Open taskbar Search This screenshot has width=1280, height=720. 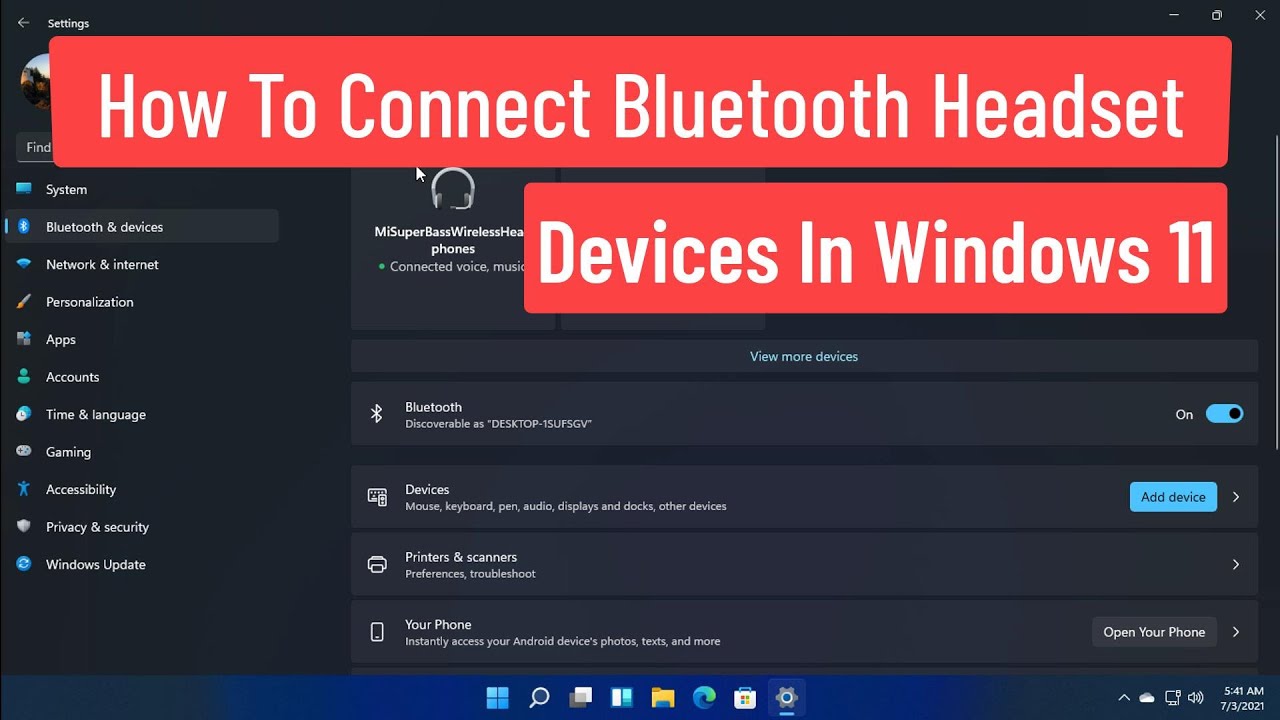(x=539, y=697)
